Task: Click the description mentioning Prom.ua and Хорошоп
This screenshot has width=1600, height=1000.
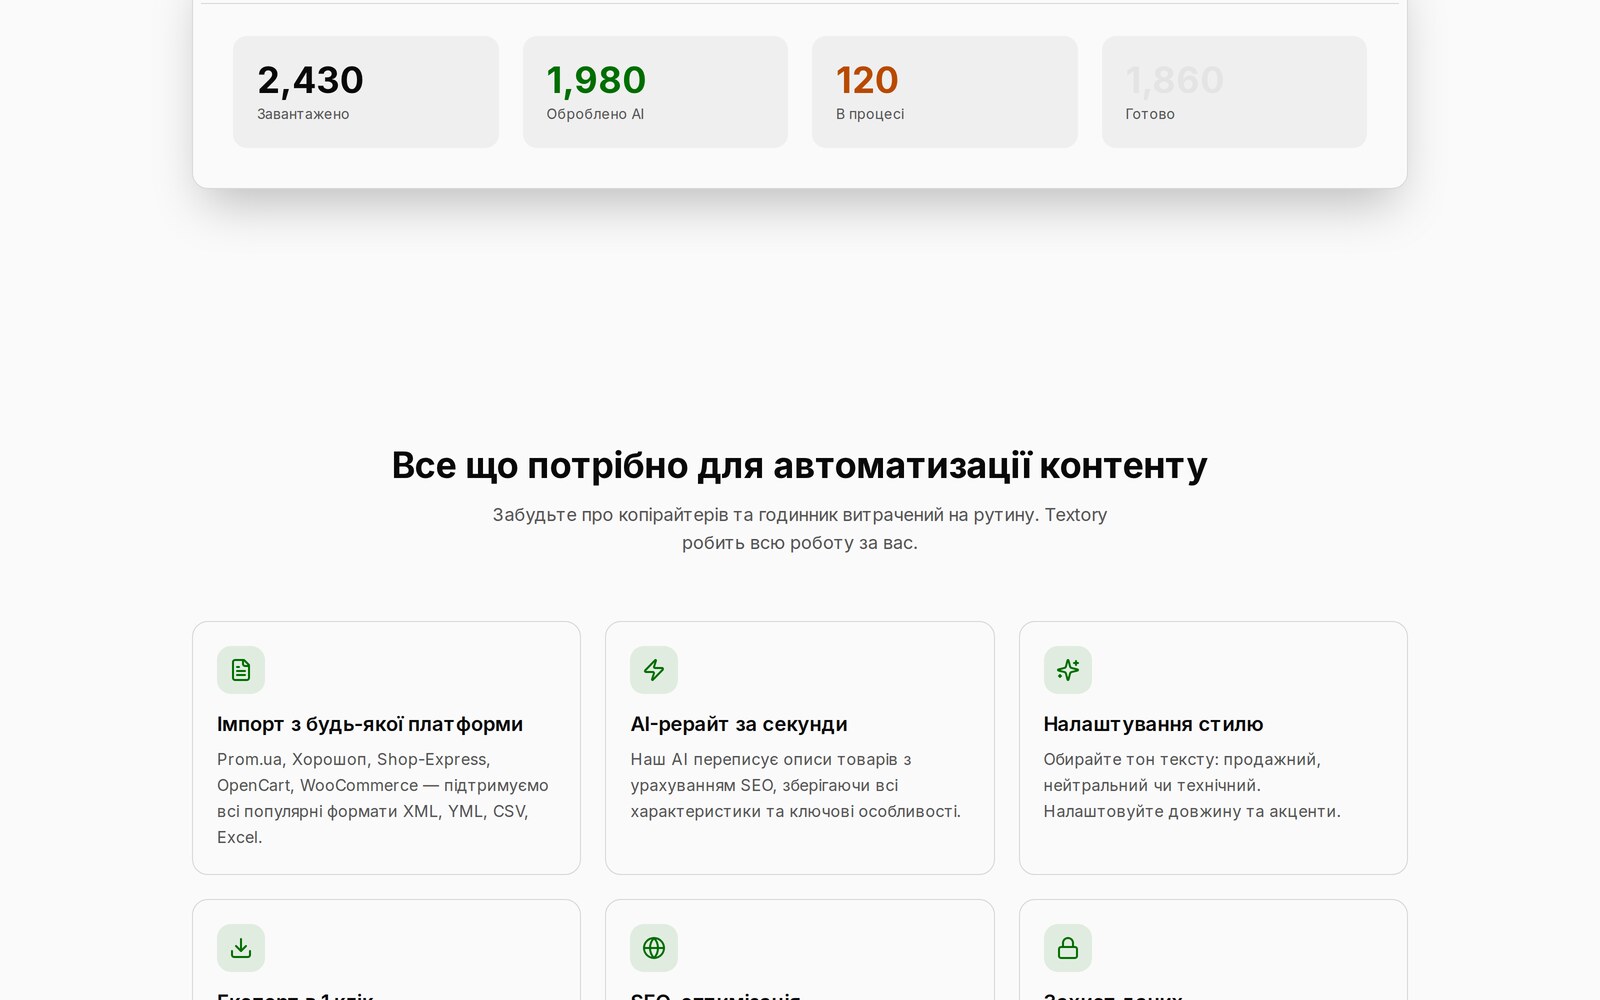Action: click(384, 798)
